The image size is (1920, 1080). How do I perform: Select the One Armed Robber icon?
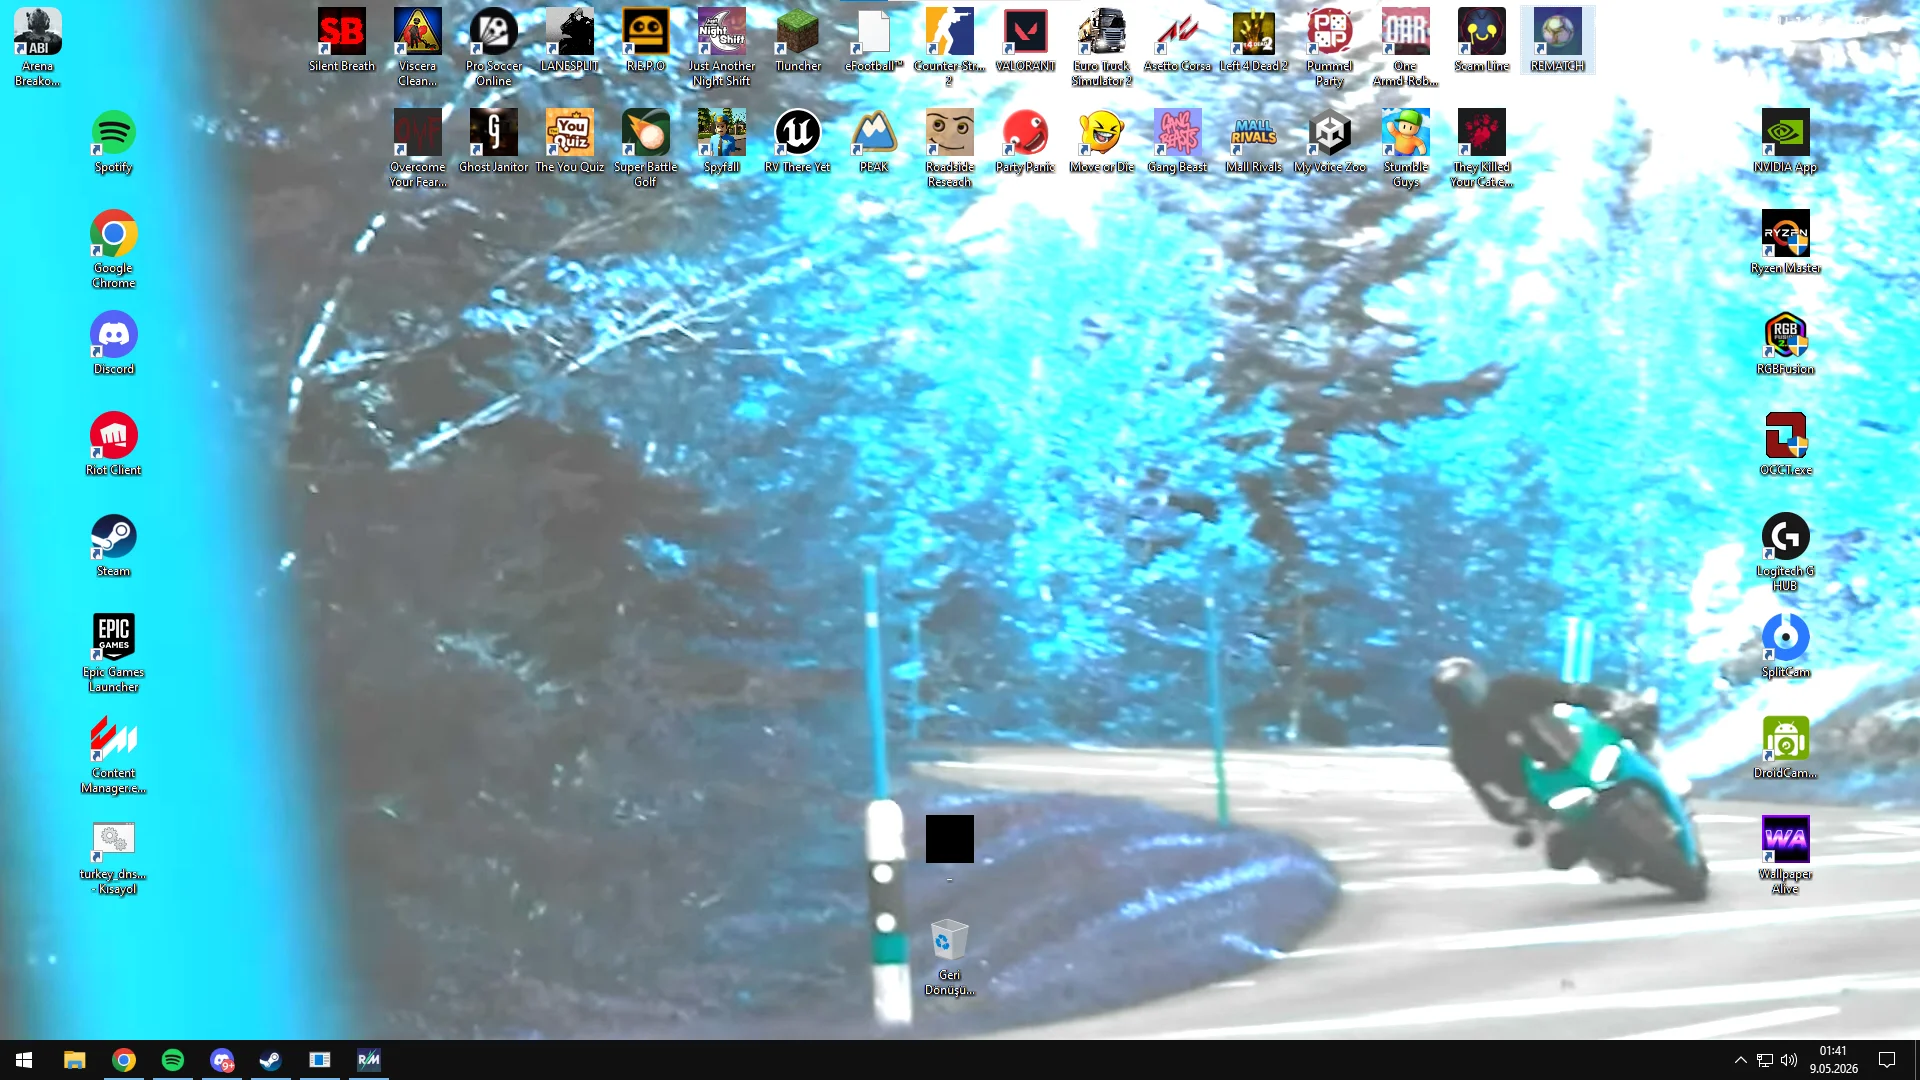[1406, 47]
